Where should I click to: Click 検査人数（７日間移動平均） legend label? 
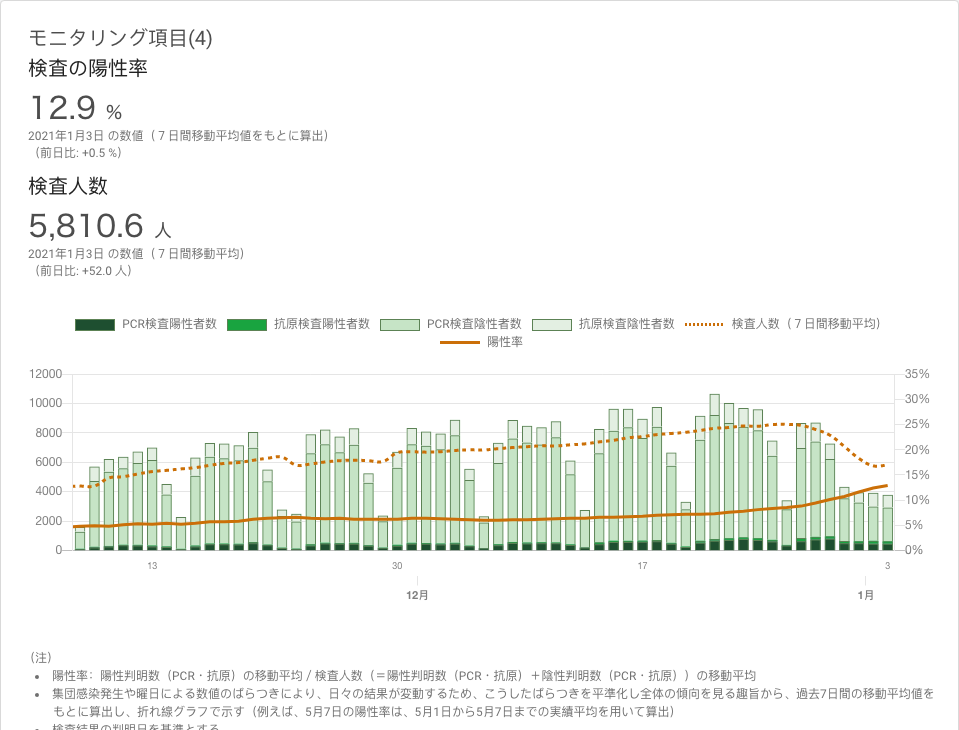(806, 324)
